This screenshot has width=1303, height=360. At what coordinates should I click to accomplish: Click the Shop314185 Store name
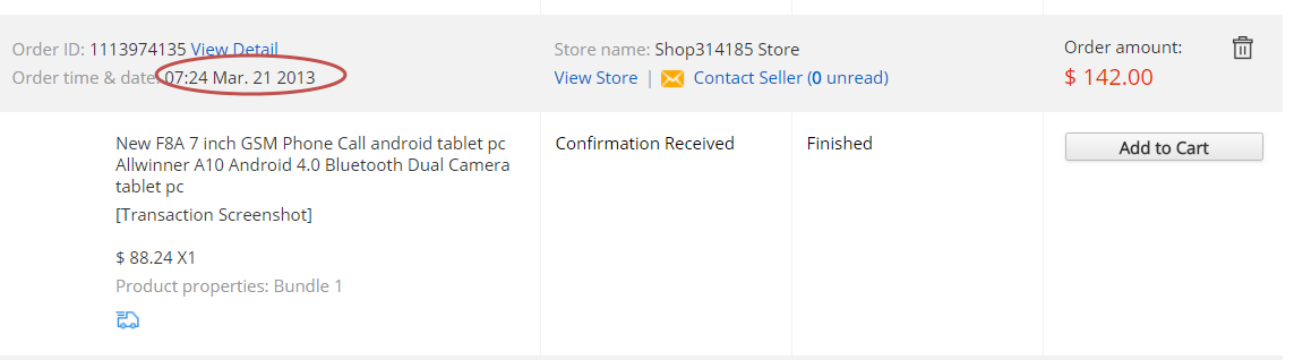click(x=727, y=49)
